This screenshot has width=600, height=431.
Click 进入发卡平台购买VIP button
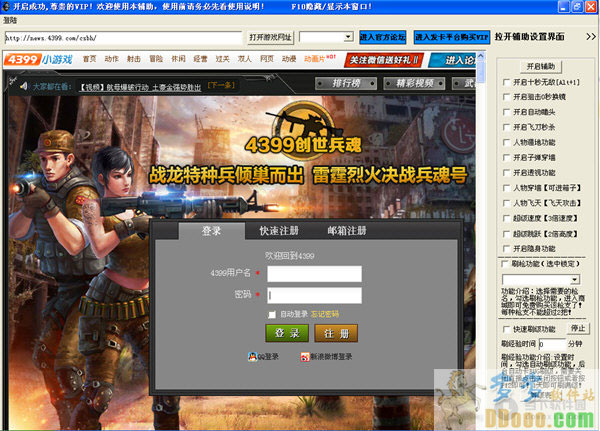[452, 37]
